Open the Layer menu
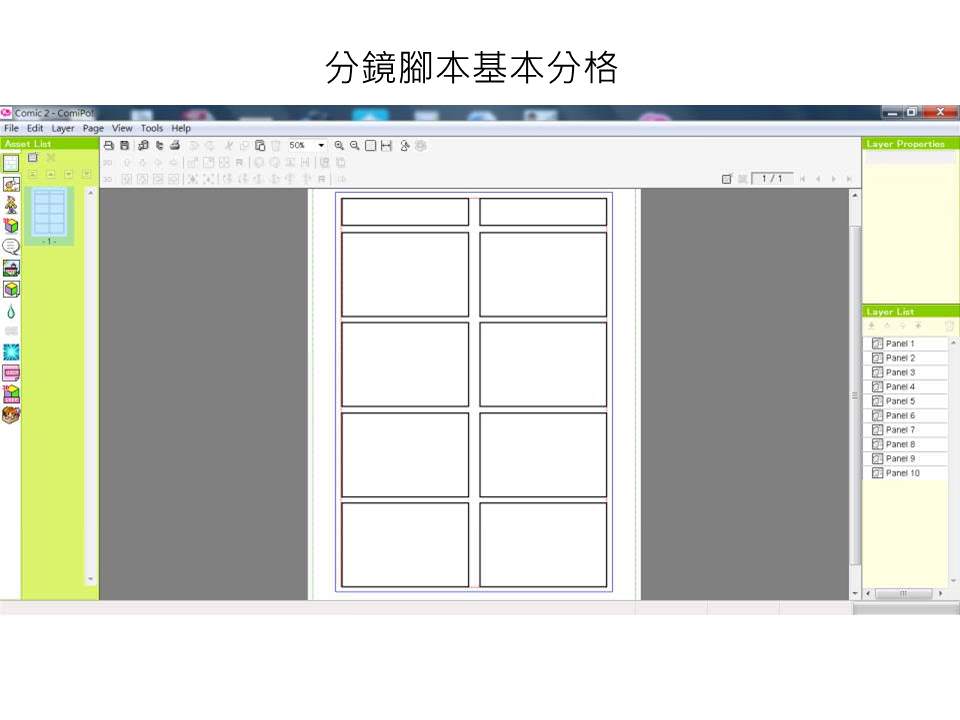 coord(63,128)
